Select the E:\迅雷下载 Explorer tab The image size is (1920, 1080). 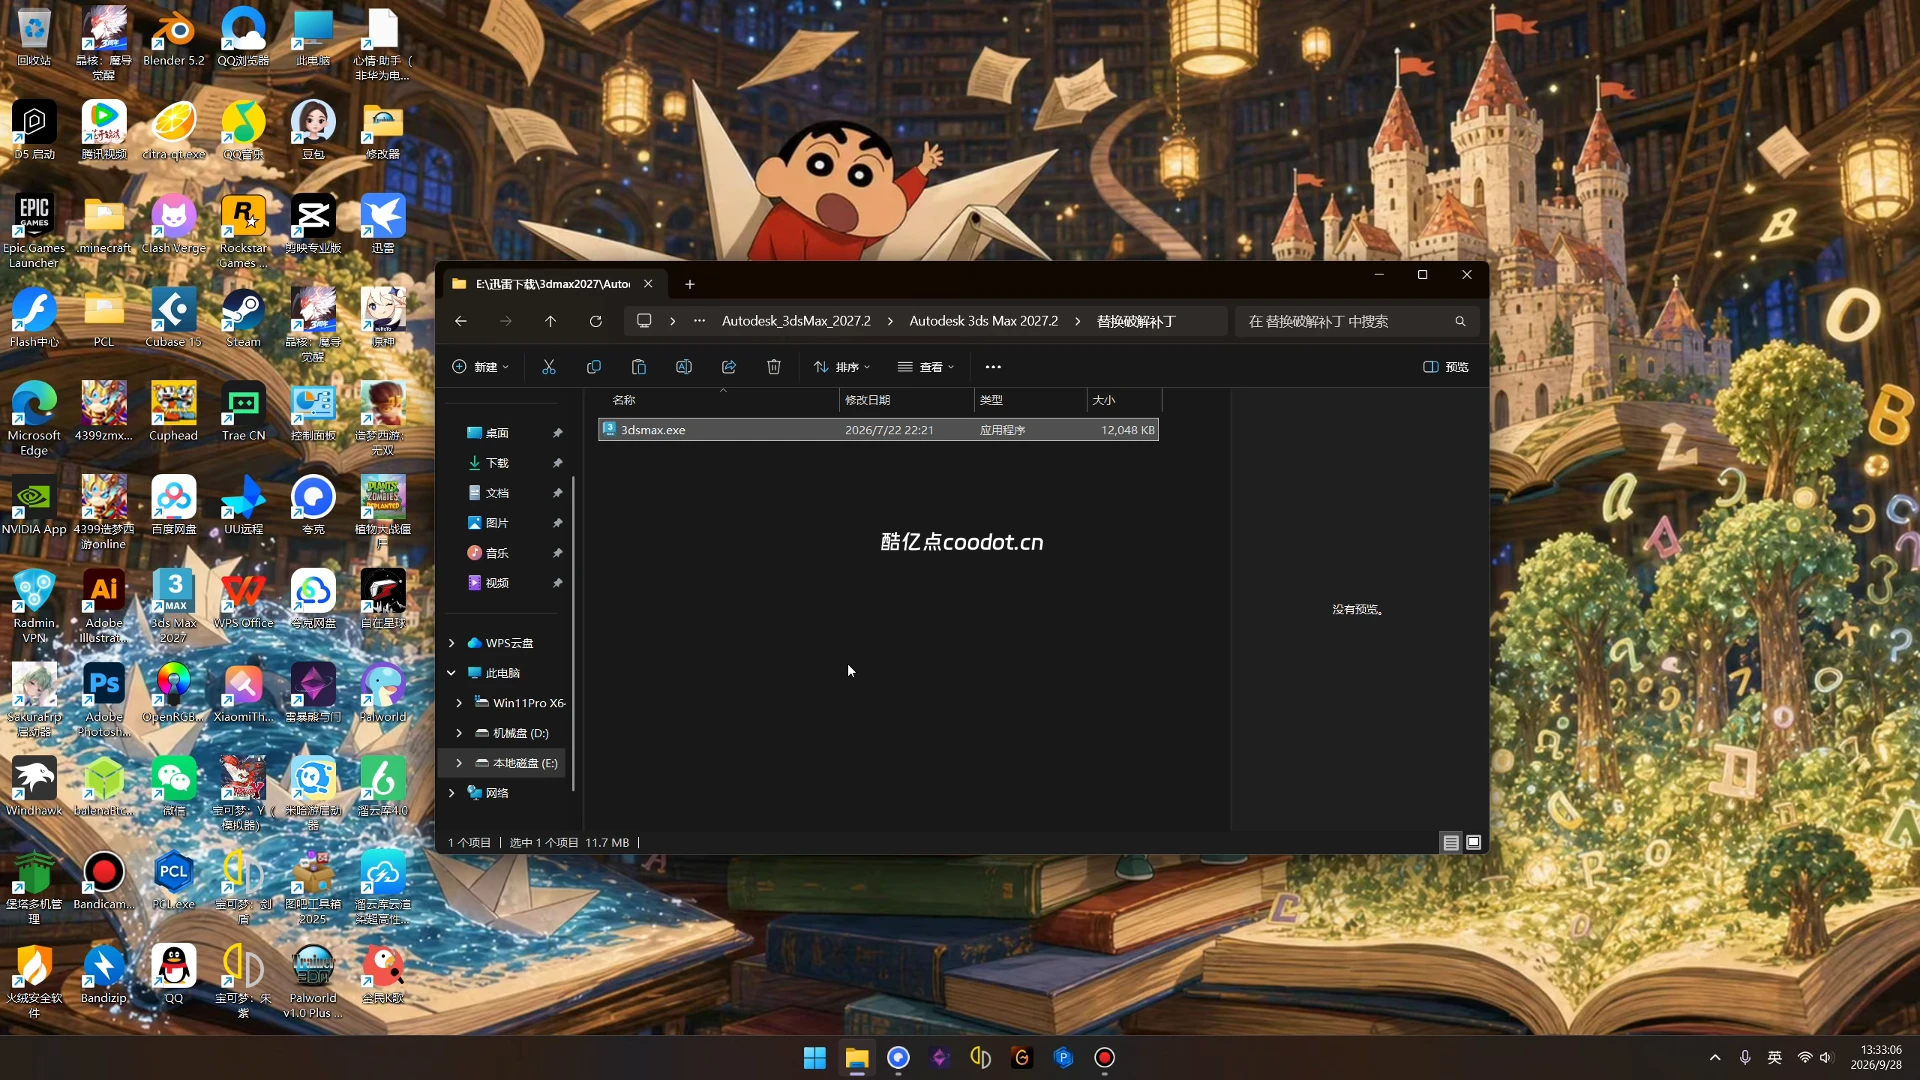pos(552,284)
